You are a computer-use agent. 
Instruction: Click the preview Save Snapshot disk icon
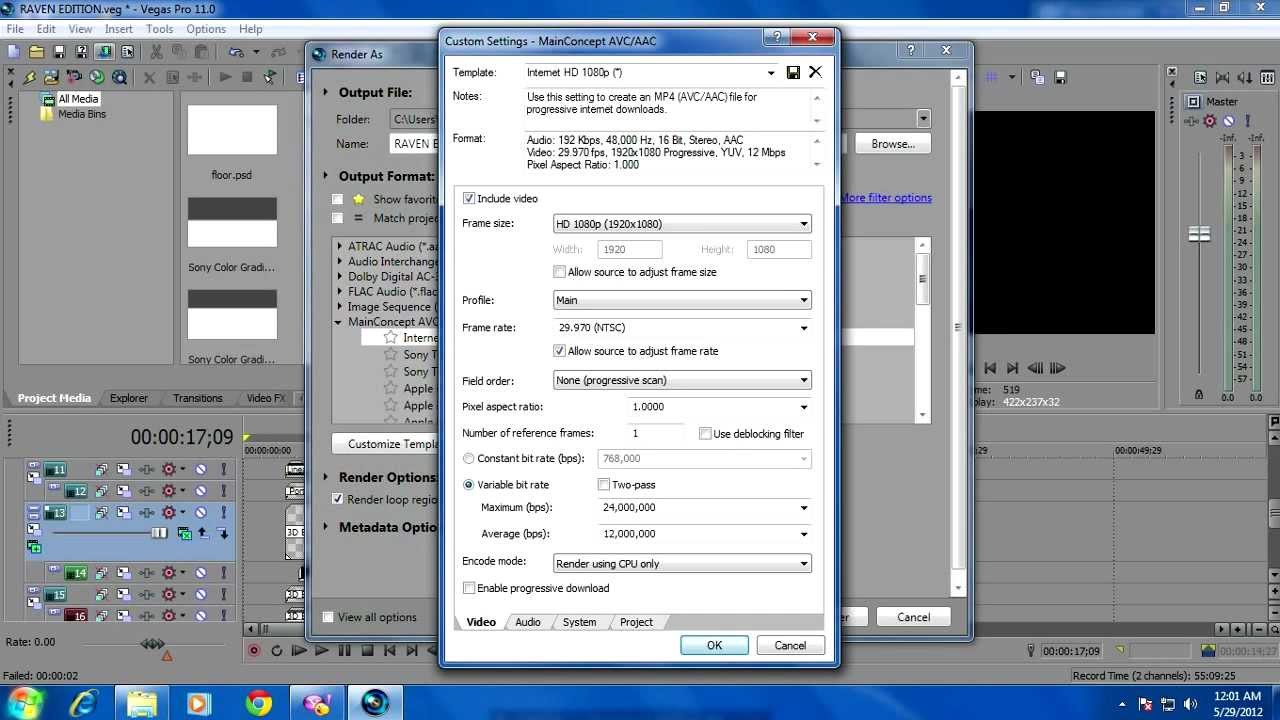(x=1059, y=77)
